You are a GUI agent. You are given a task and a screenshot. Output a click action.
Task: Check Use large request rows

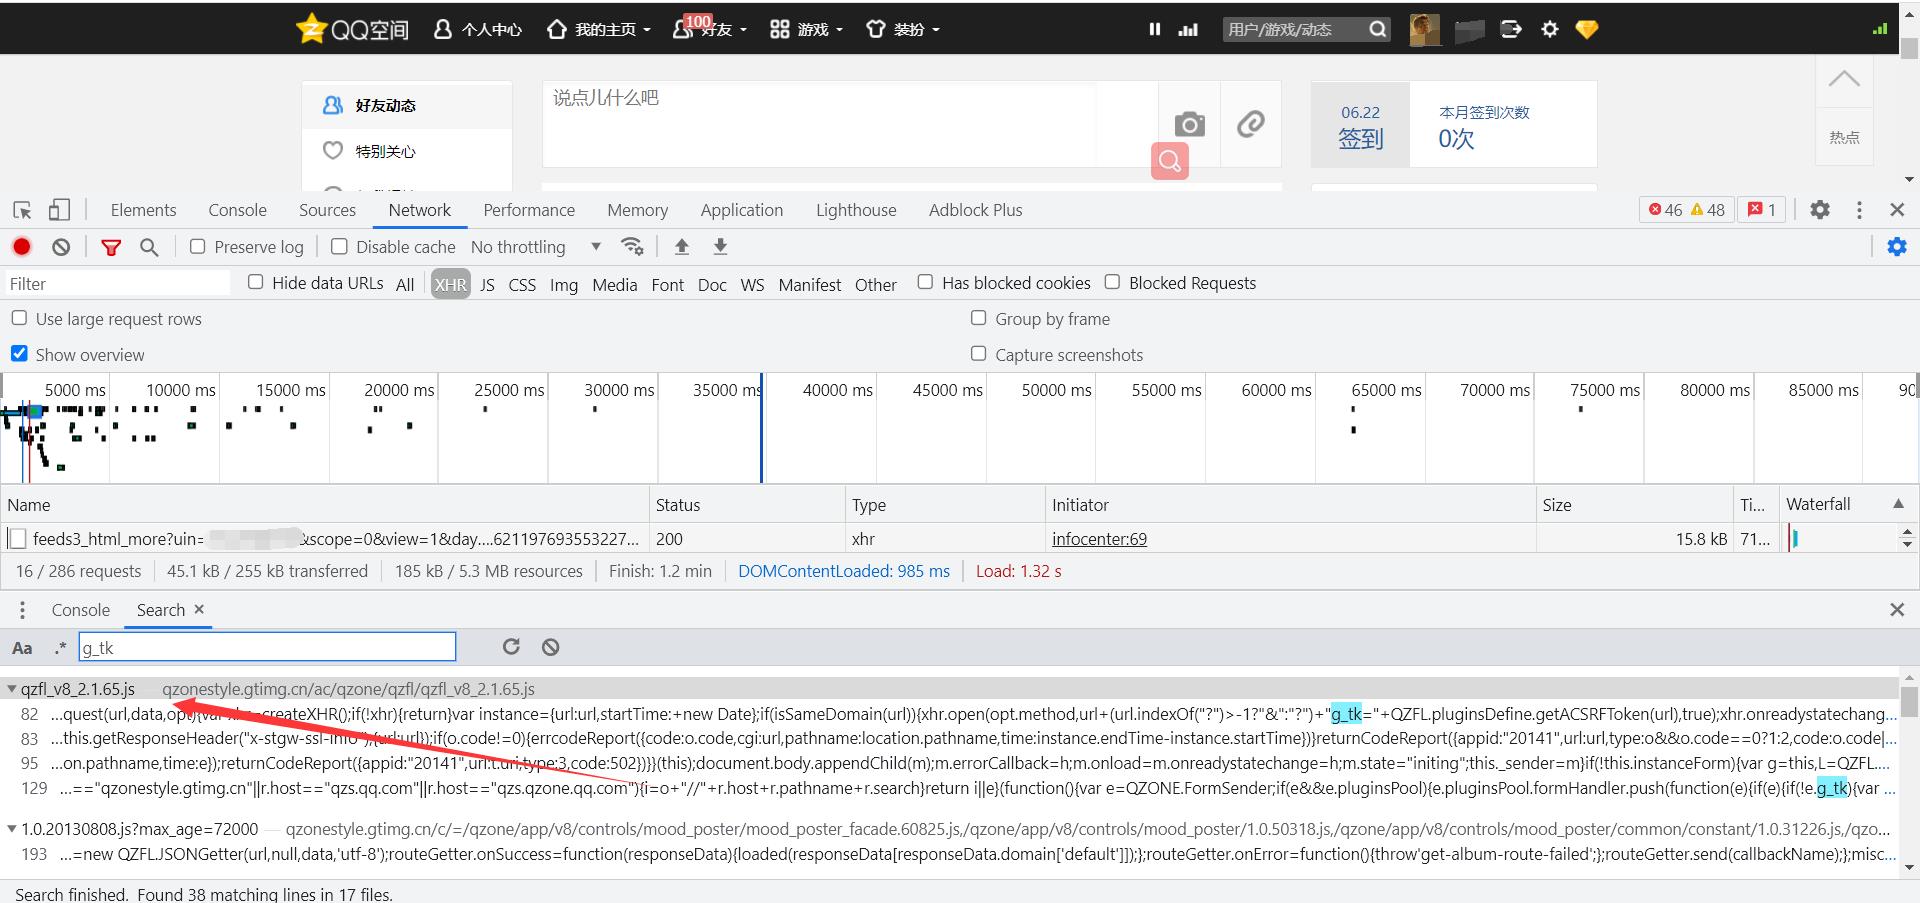19,318
